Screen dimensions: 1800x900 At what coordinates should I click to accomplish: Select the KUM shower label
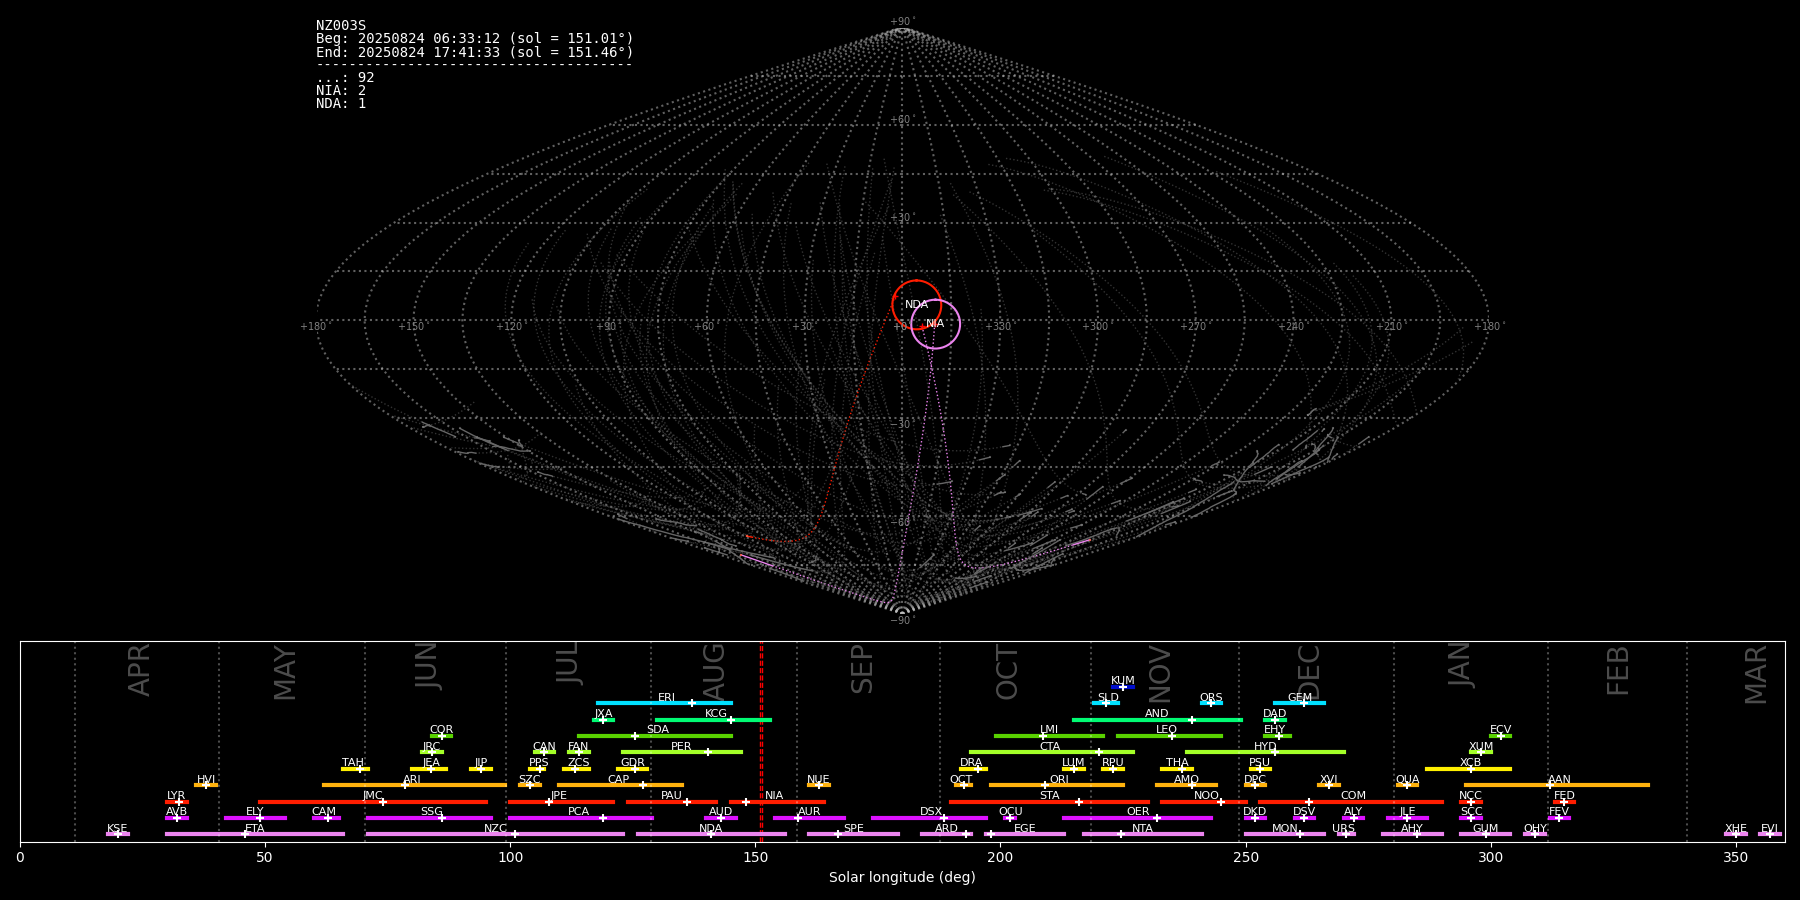1123,681
